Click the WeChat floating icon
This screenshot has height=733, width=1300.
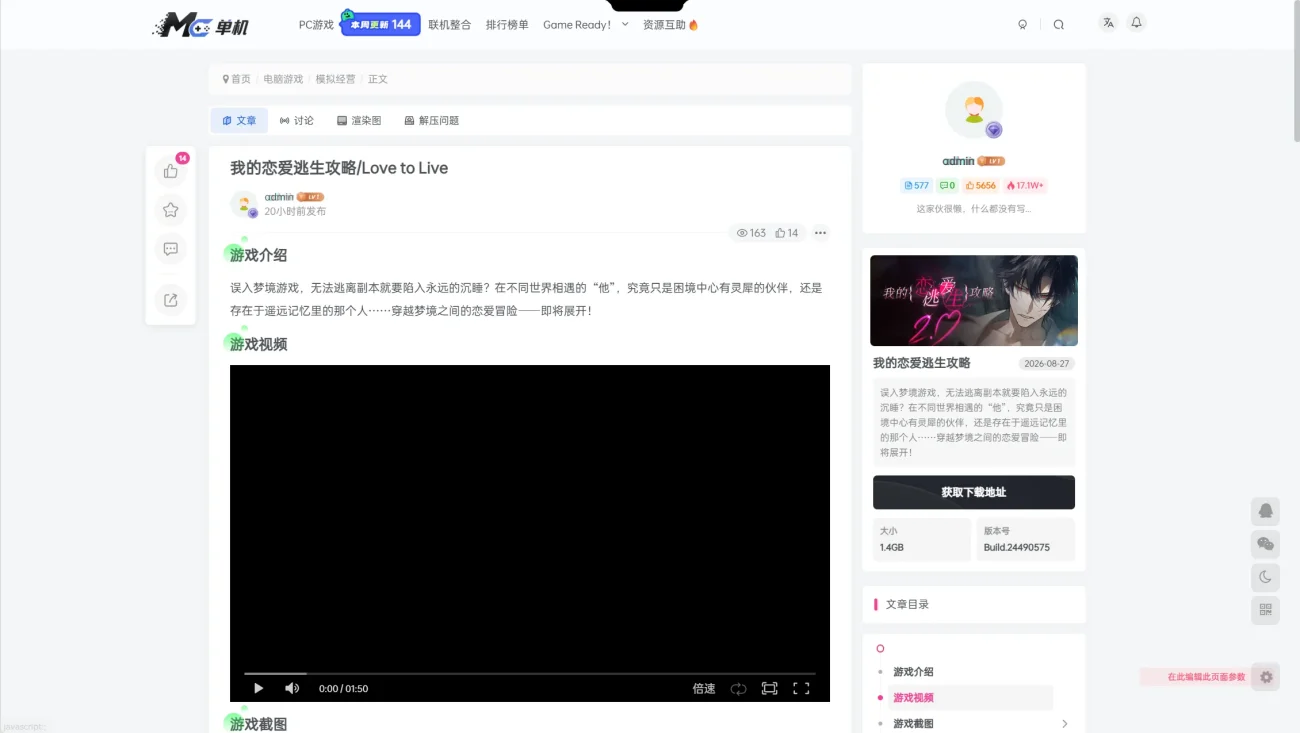pos(1266,544)
